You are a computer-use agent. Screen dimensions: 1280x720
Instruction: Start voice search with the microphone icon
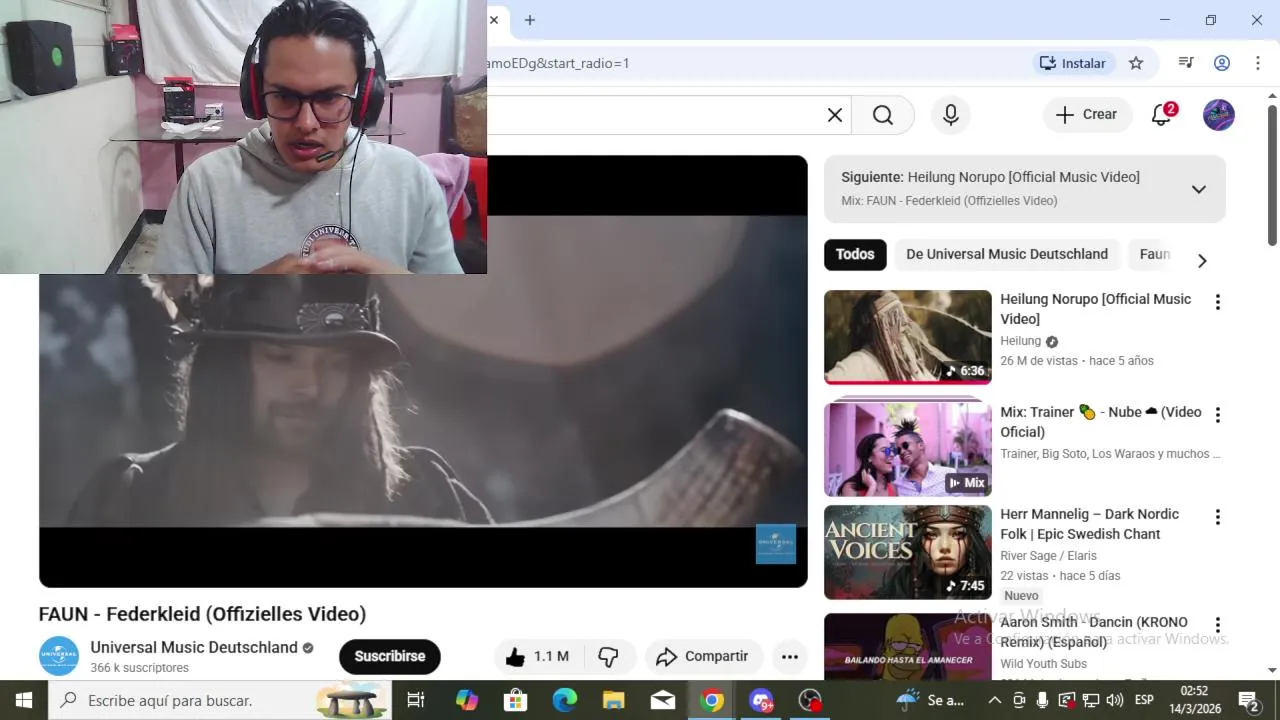[x=951, y=115]
